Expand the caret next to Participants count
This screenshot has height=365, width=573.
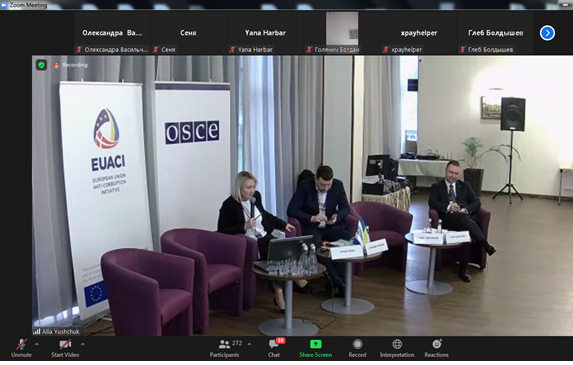point(249,344)
